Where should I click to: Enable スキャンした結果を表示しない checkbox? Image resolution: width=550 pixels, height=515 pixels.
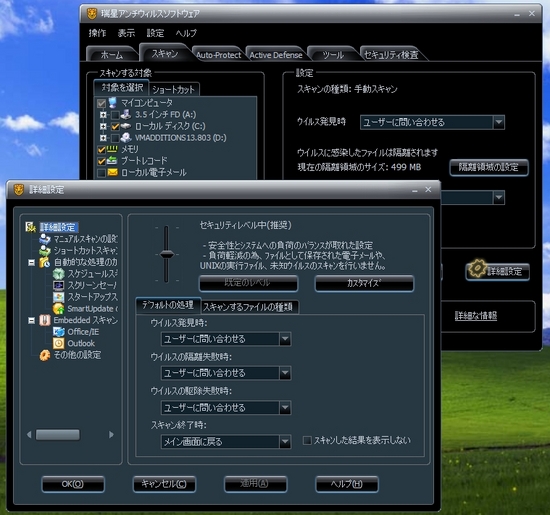tap(307, 440)
